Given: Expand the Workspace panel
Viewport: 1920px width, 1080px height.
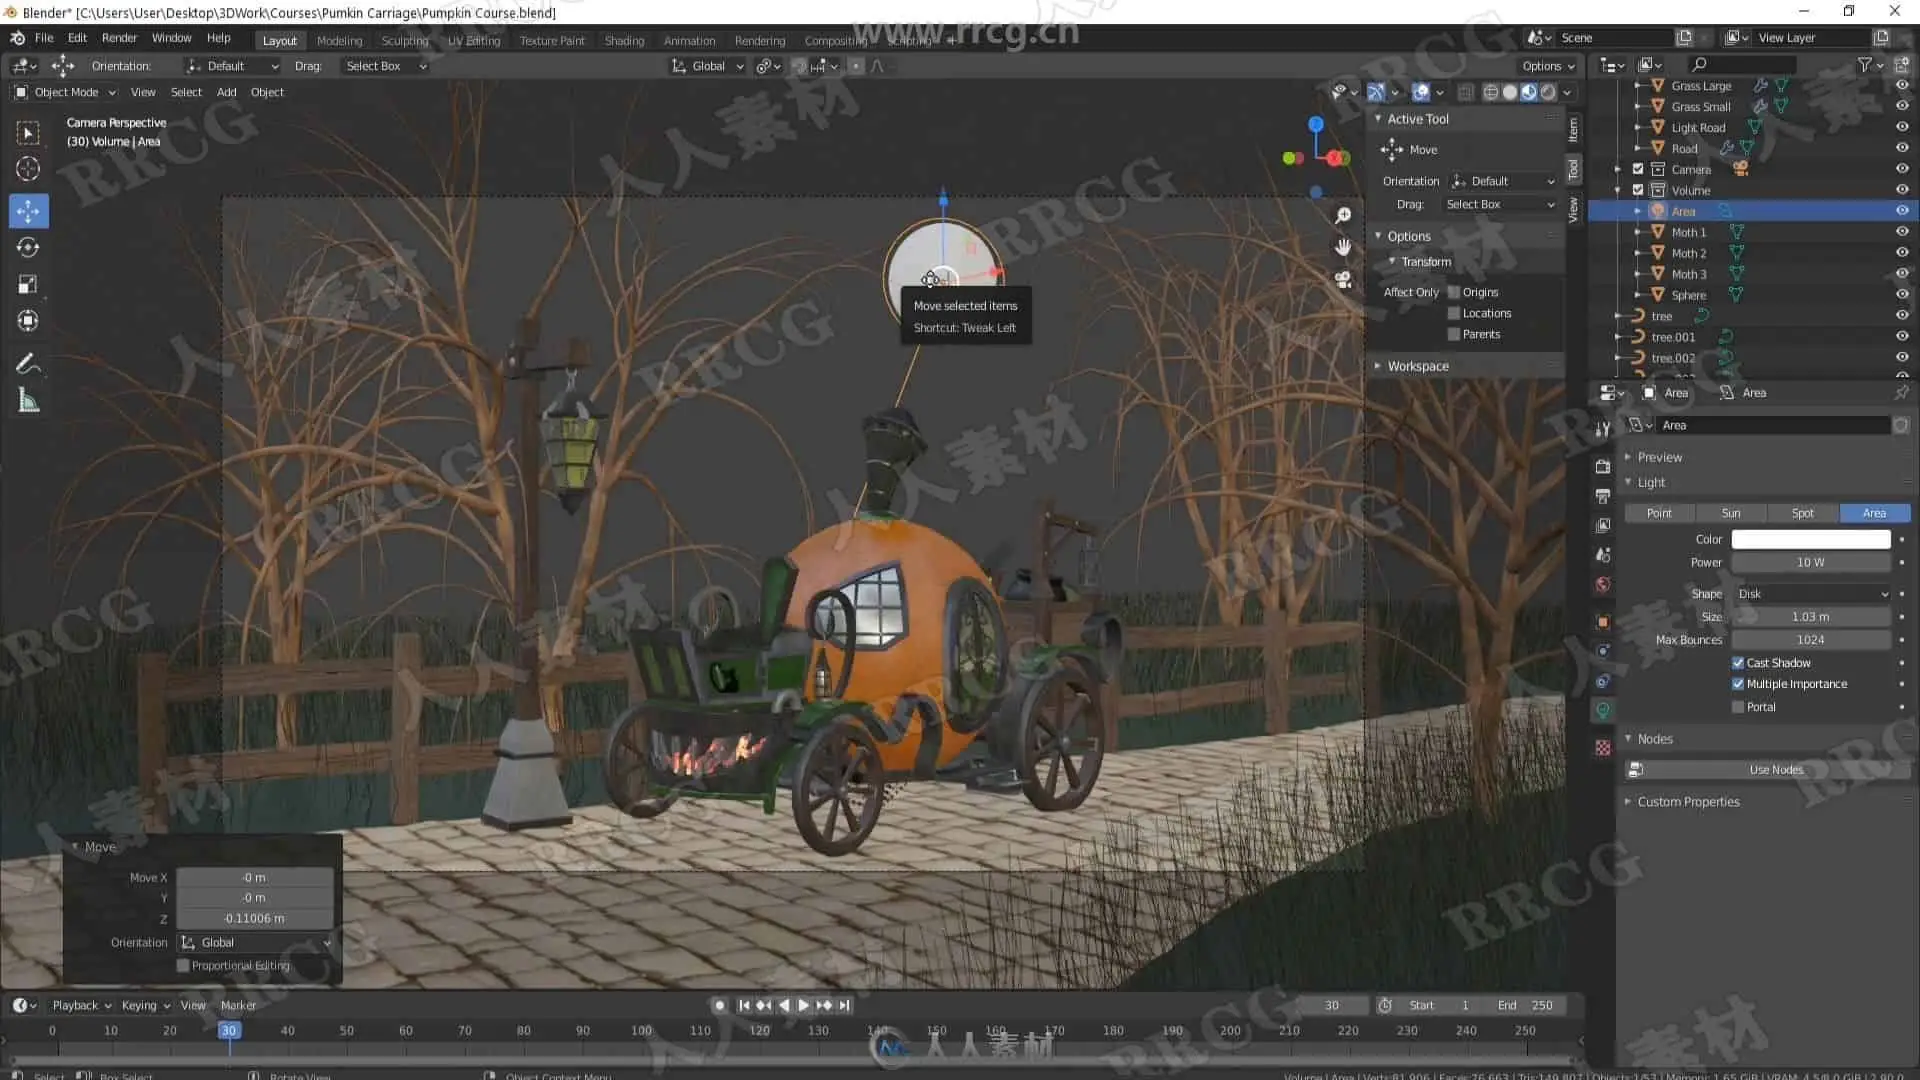Looking at the screenshot, I should coord(1417,366).
